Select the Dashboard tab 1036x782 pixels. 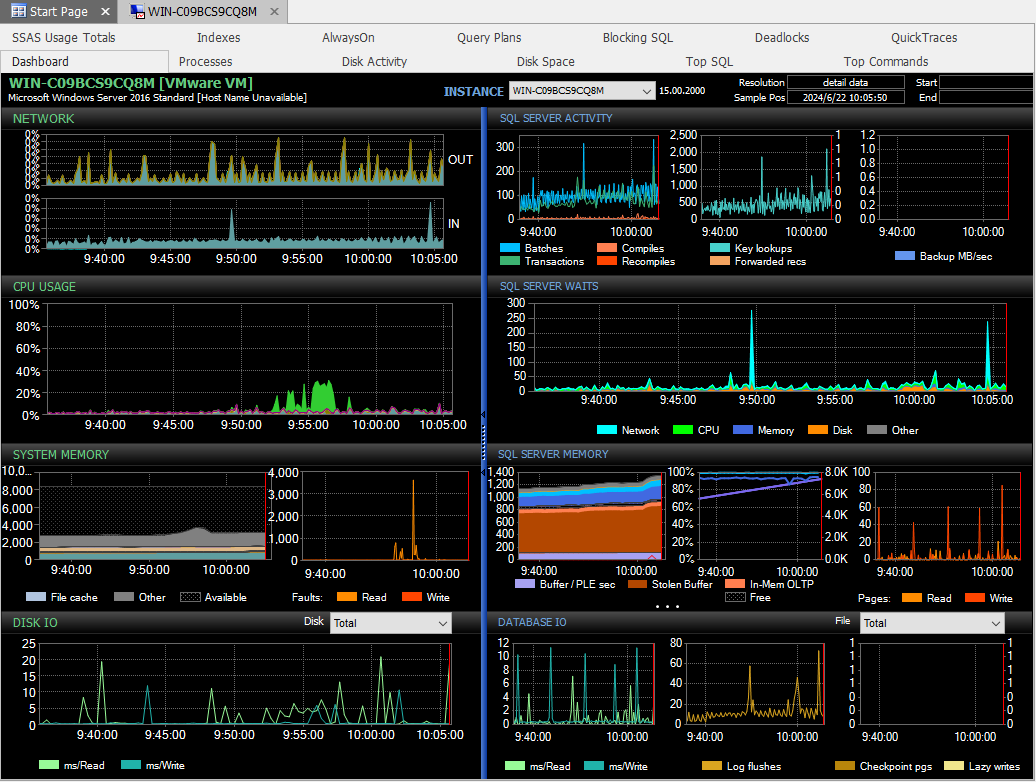[x=85, y=61]
